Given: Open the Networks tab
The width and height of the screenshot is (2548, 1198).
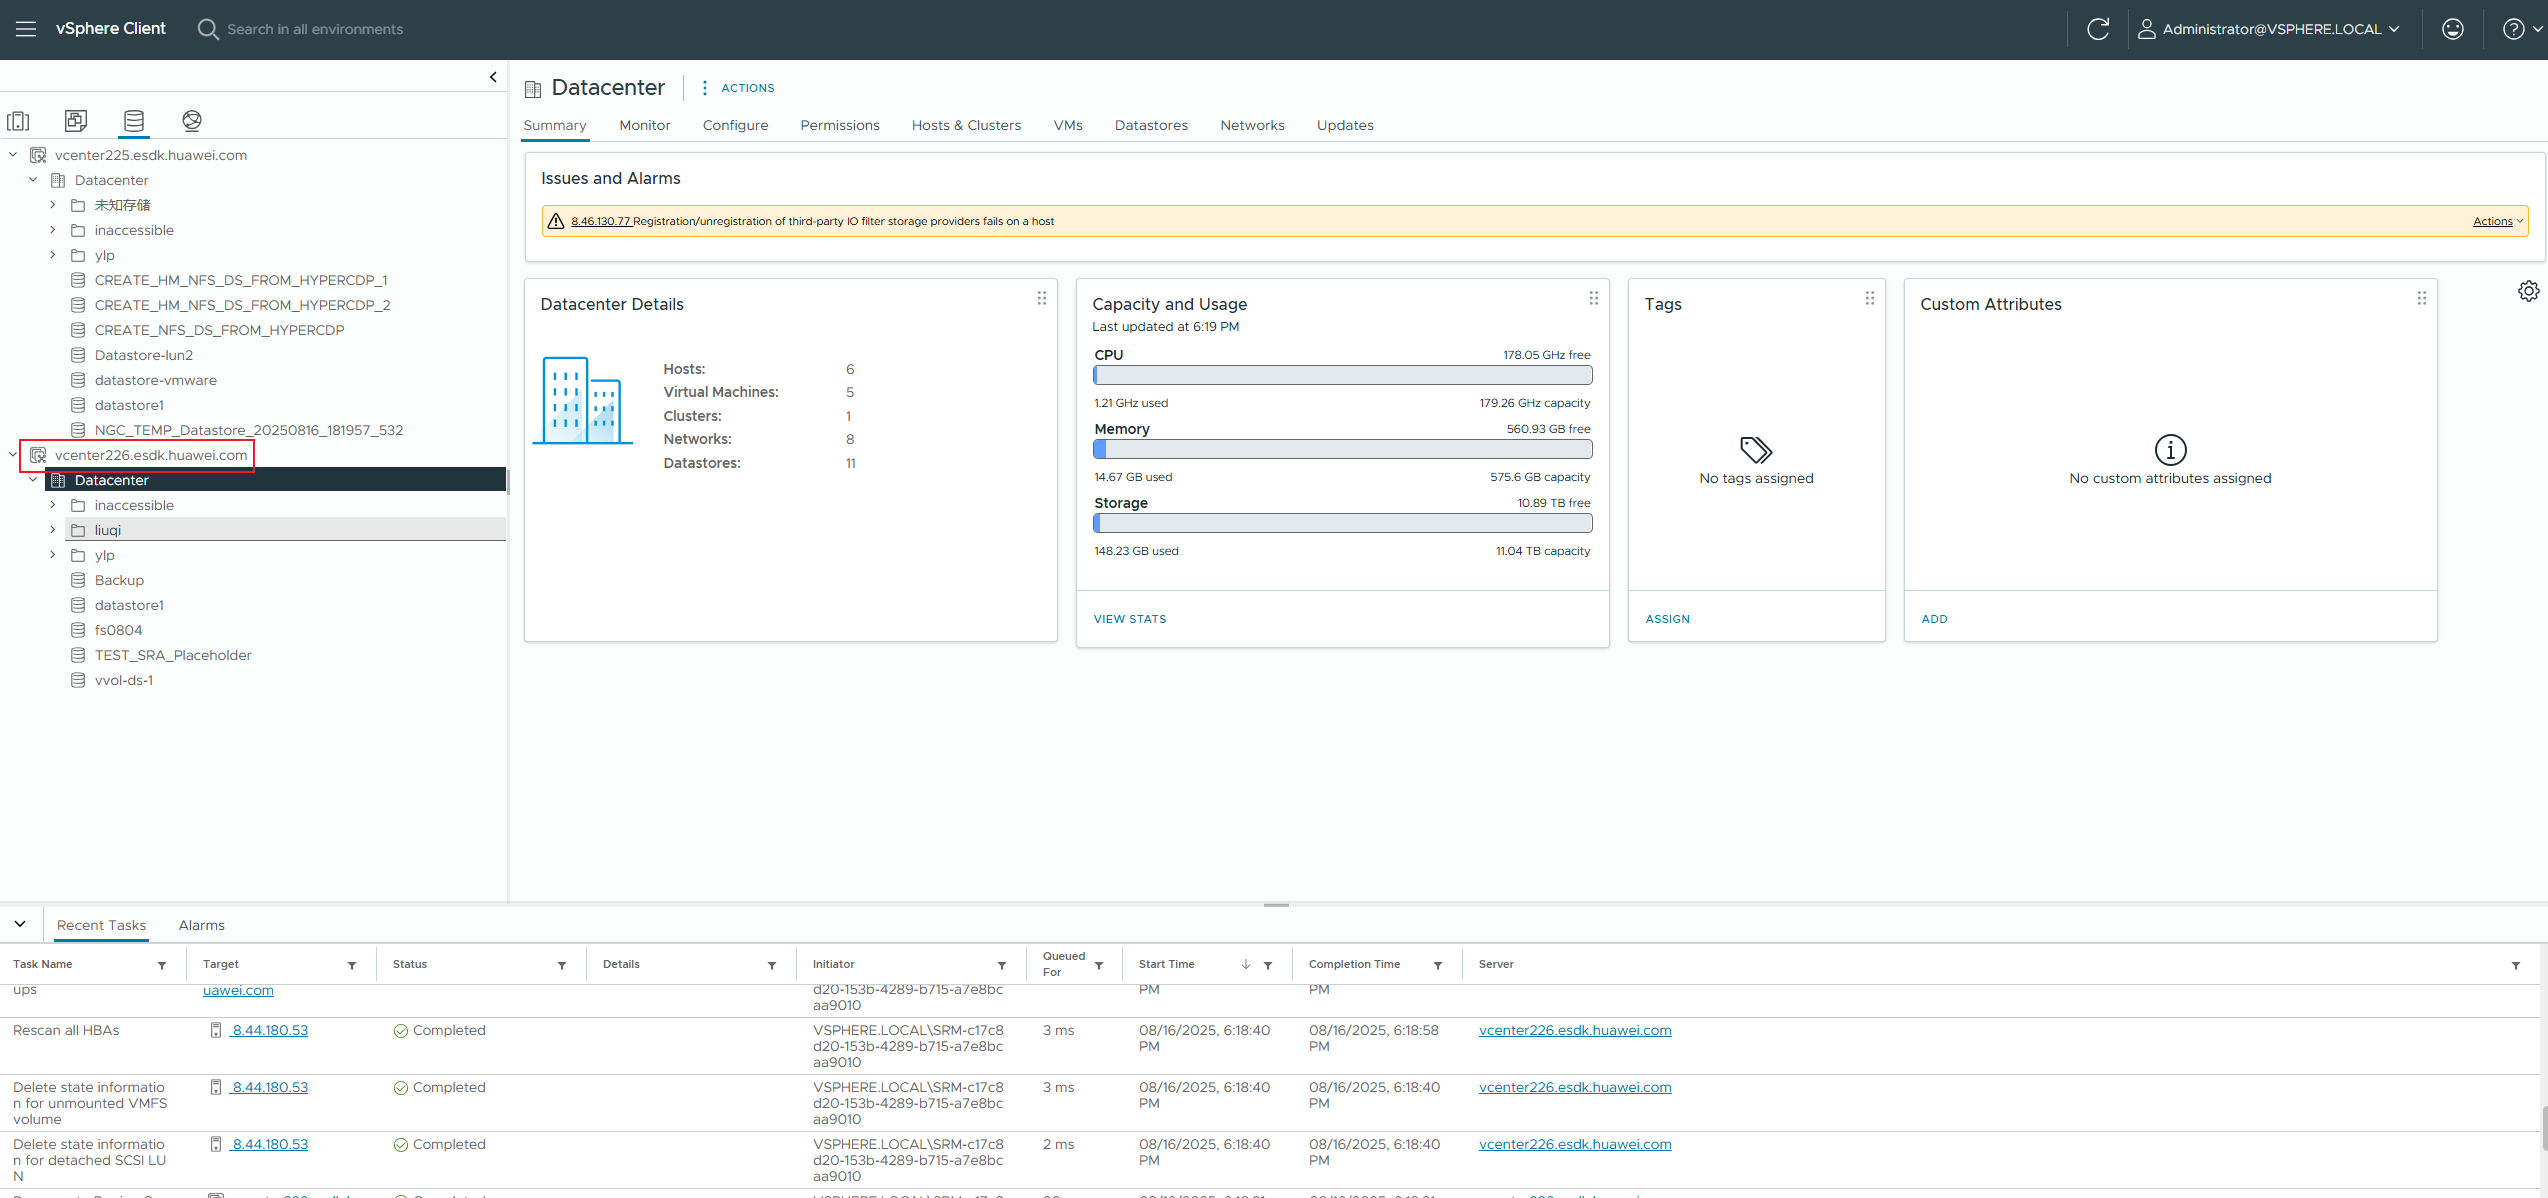Looking at the screenshot, I should point(1252,125).
